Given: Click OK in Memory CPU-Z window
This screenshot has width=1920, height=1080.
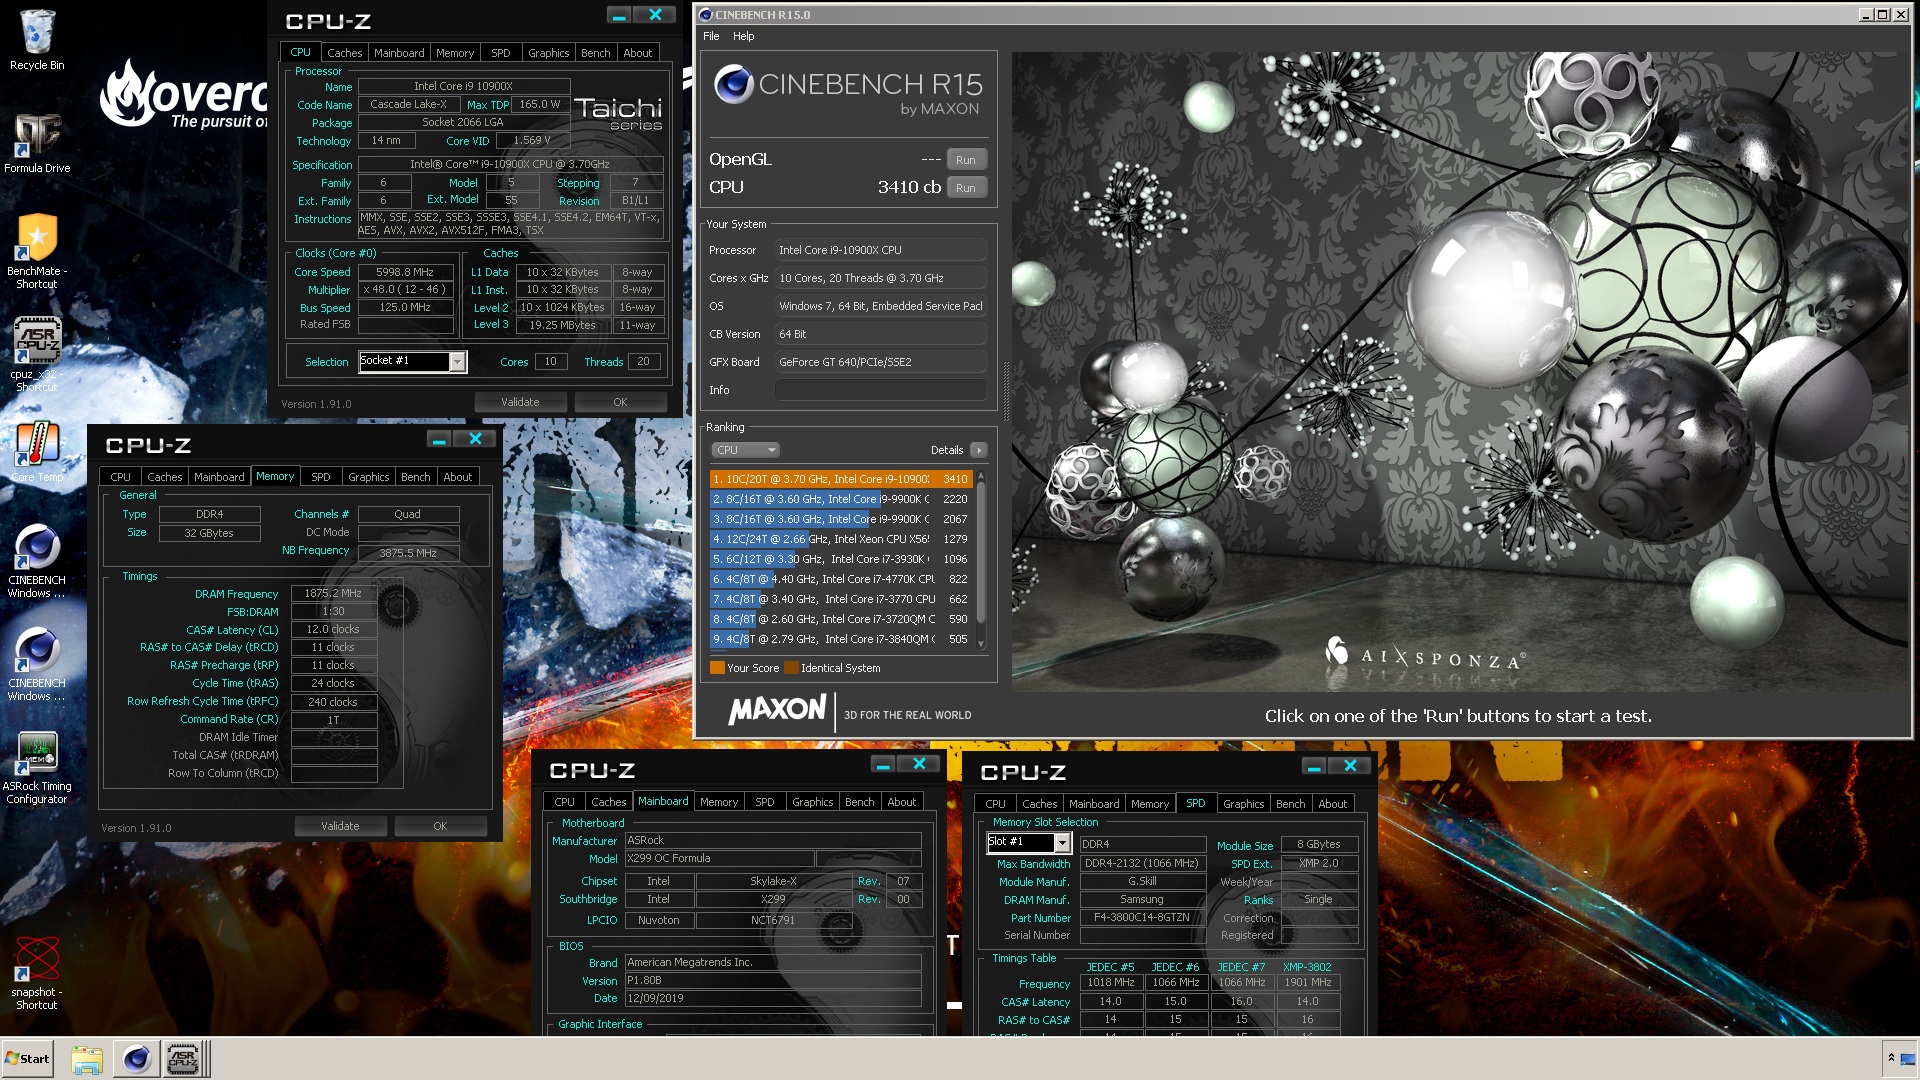Looking at the screenshot, I should click(x=440, y=826).
